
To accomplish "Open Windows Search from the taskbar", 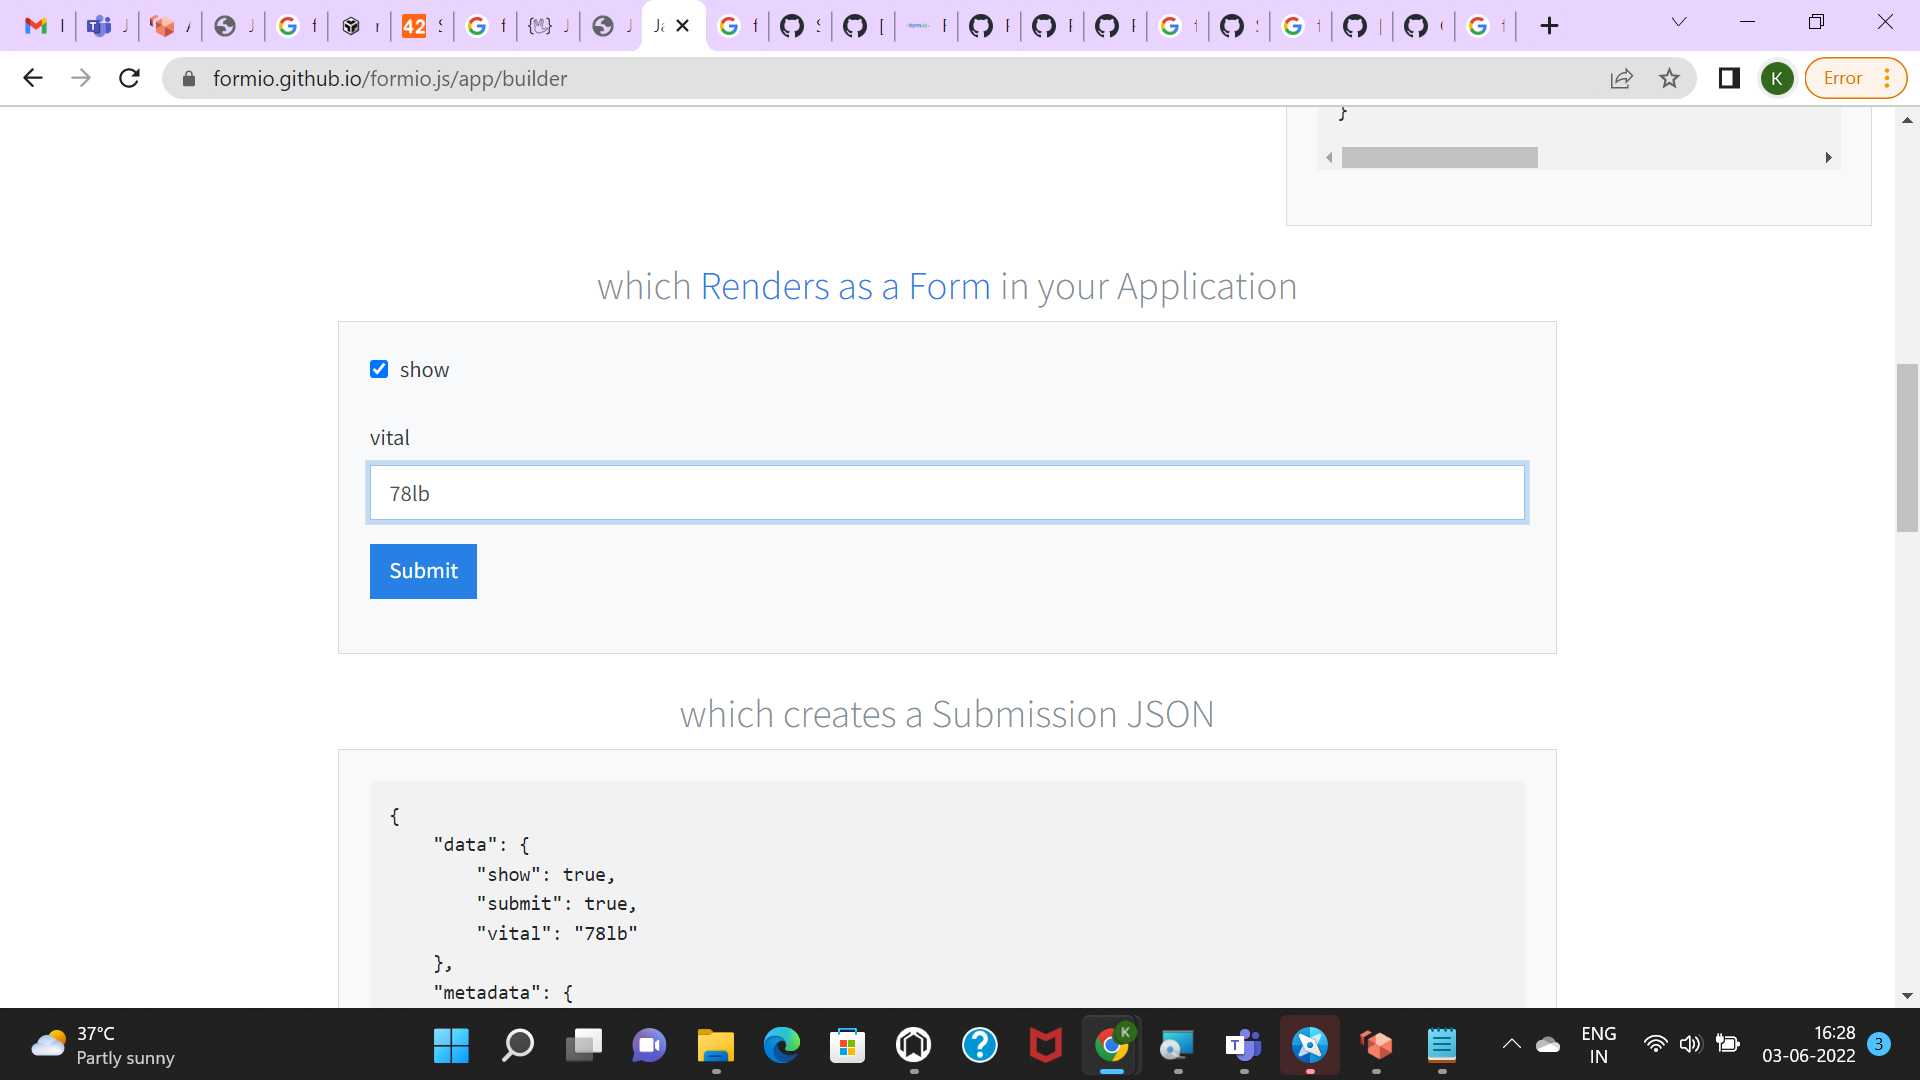I will point(517,1046).
